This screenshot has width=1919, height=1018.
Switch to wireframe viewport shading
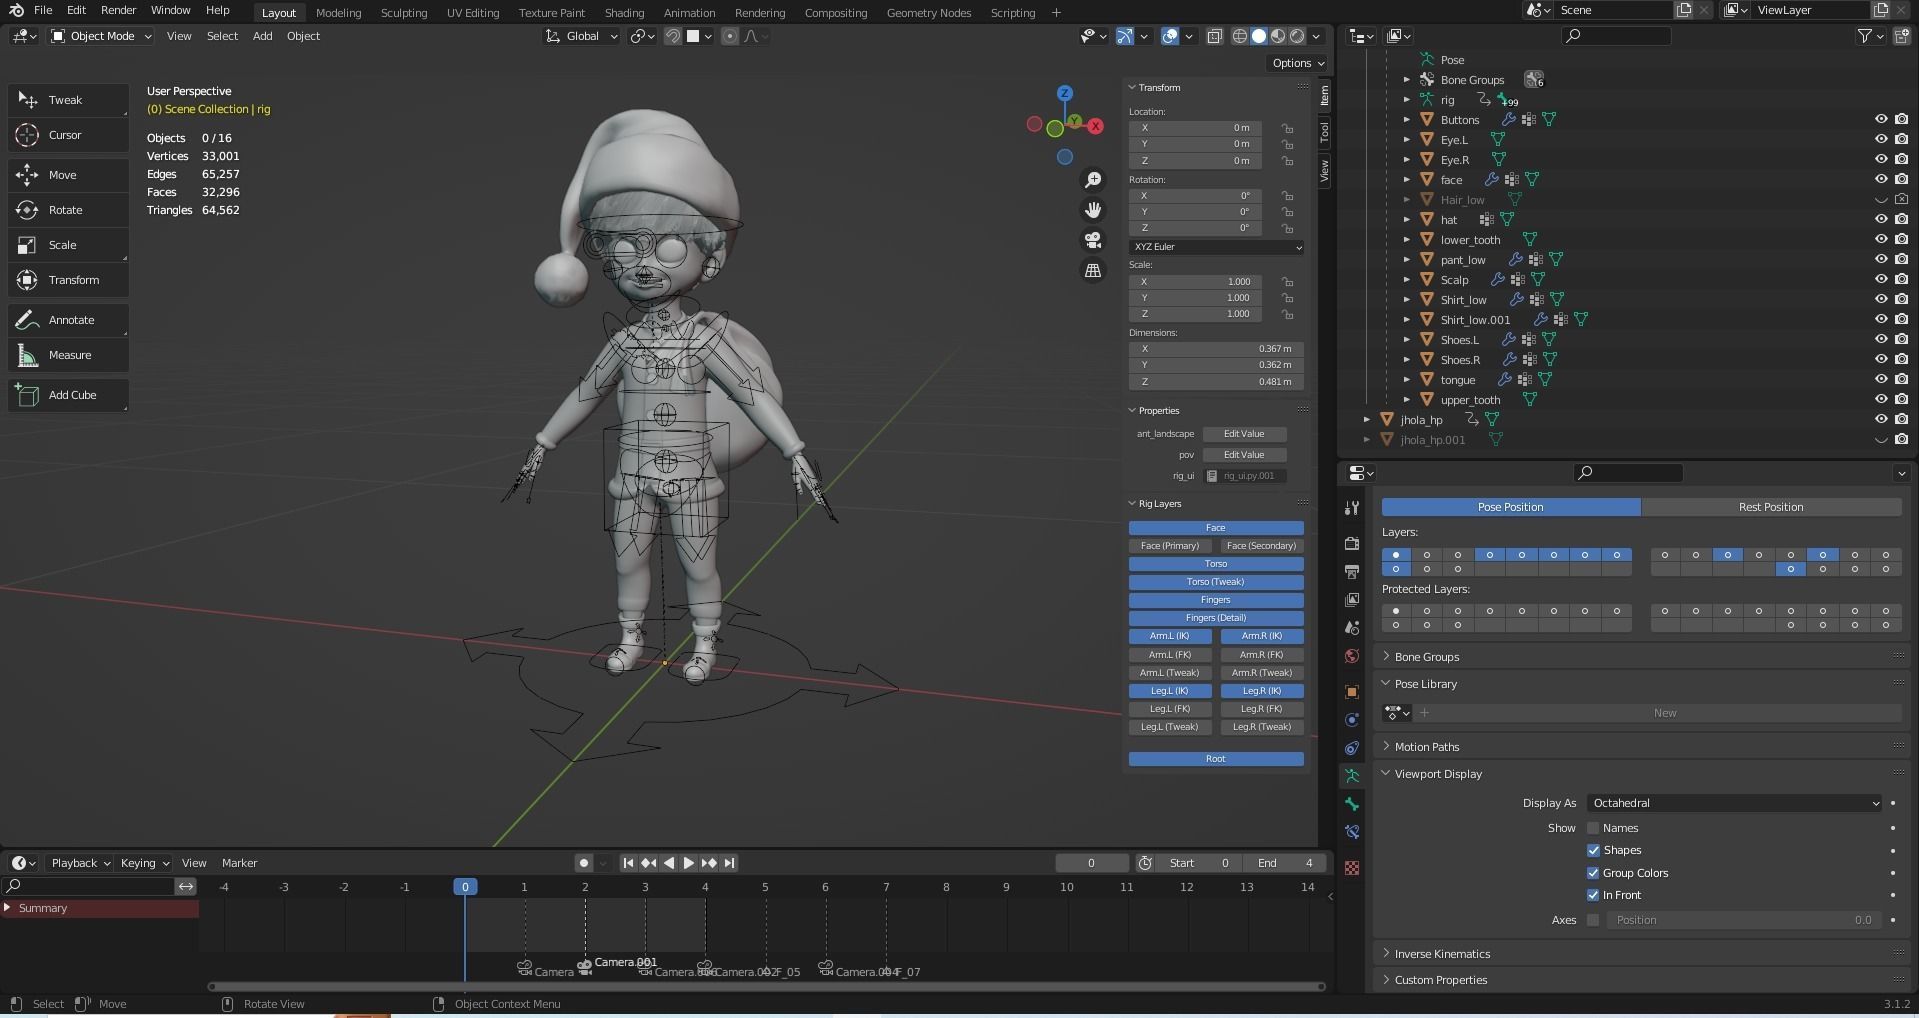point(1240,36)
